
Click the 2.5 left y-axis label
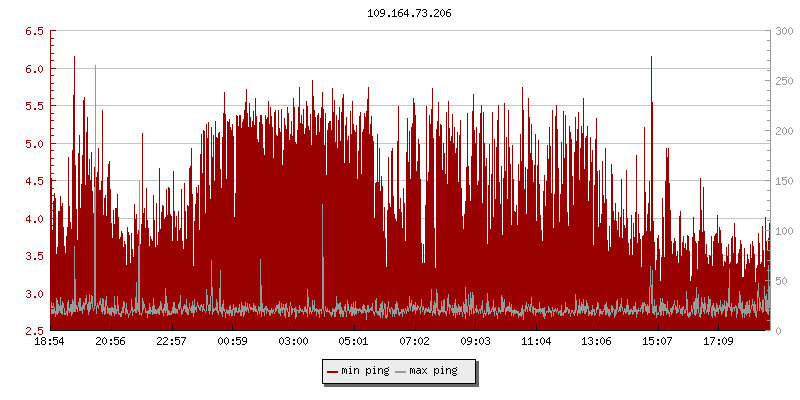click(x=33, y=331)
